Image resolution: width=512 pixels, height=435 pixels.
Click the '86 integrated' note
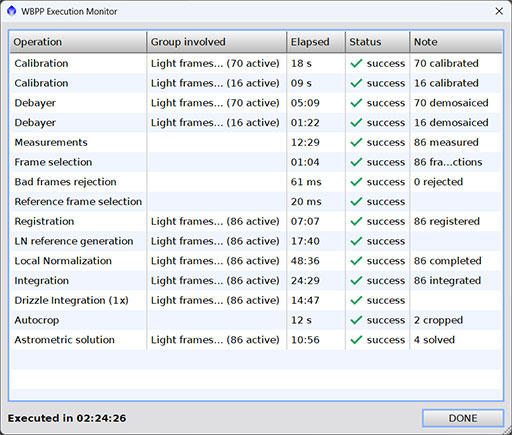pyautogui.click(x=447, y=280)
